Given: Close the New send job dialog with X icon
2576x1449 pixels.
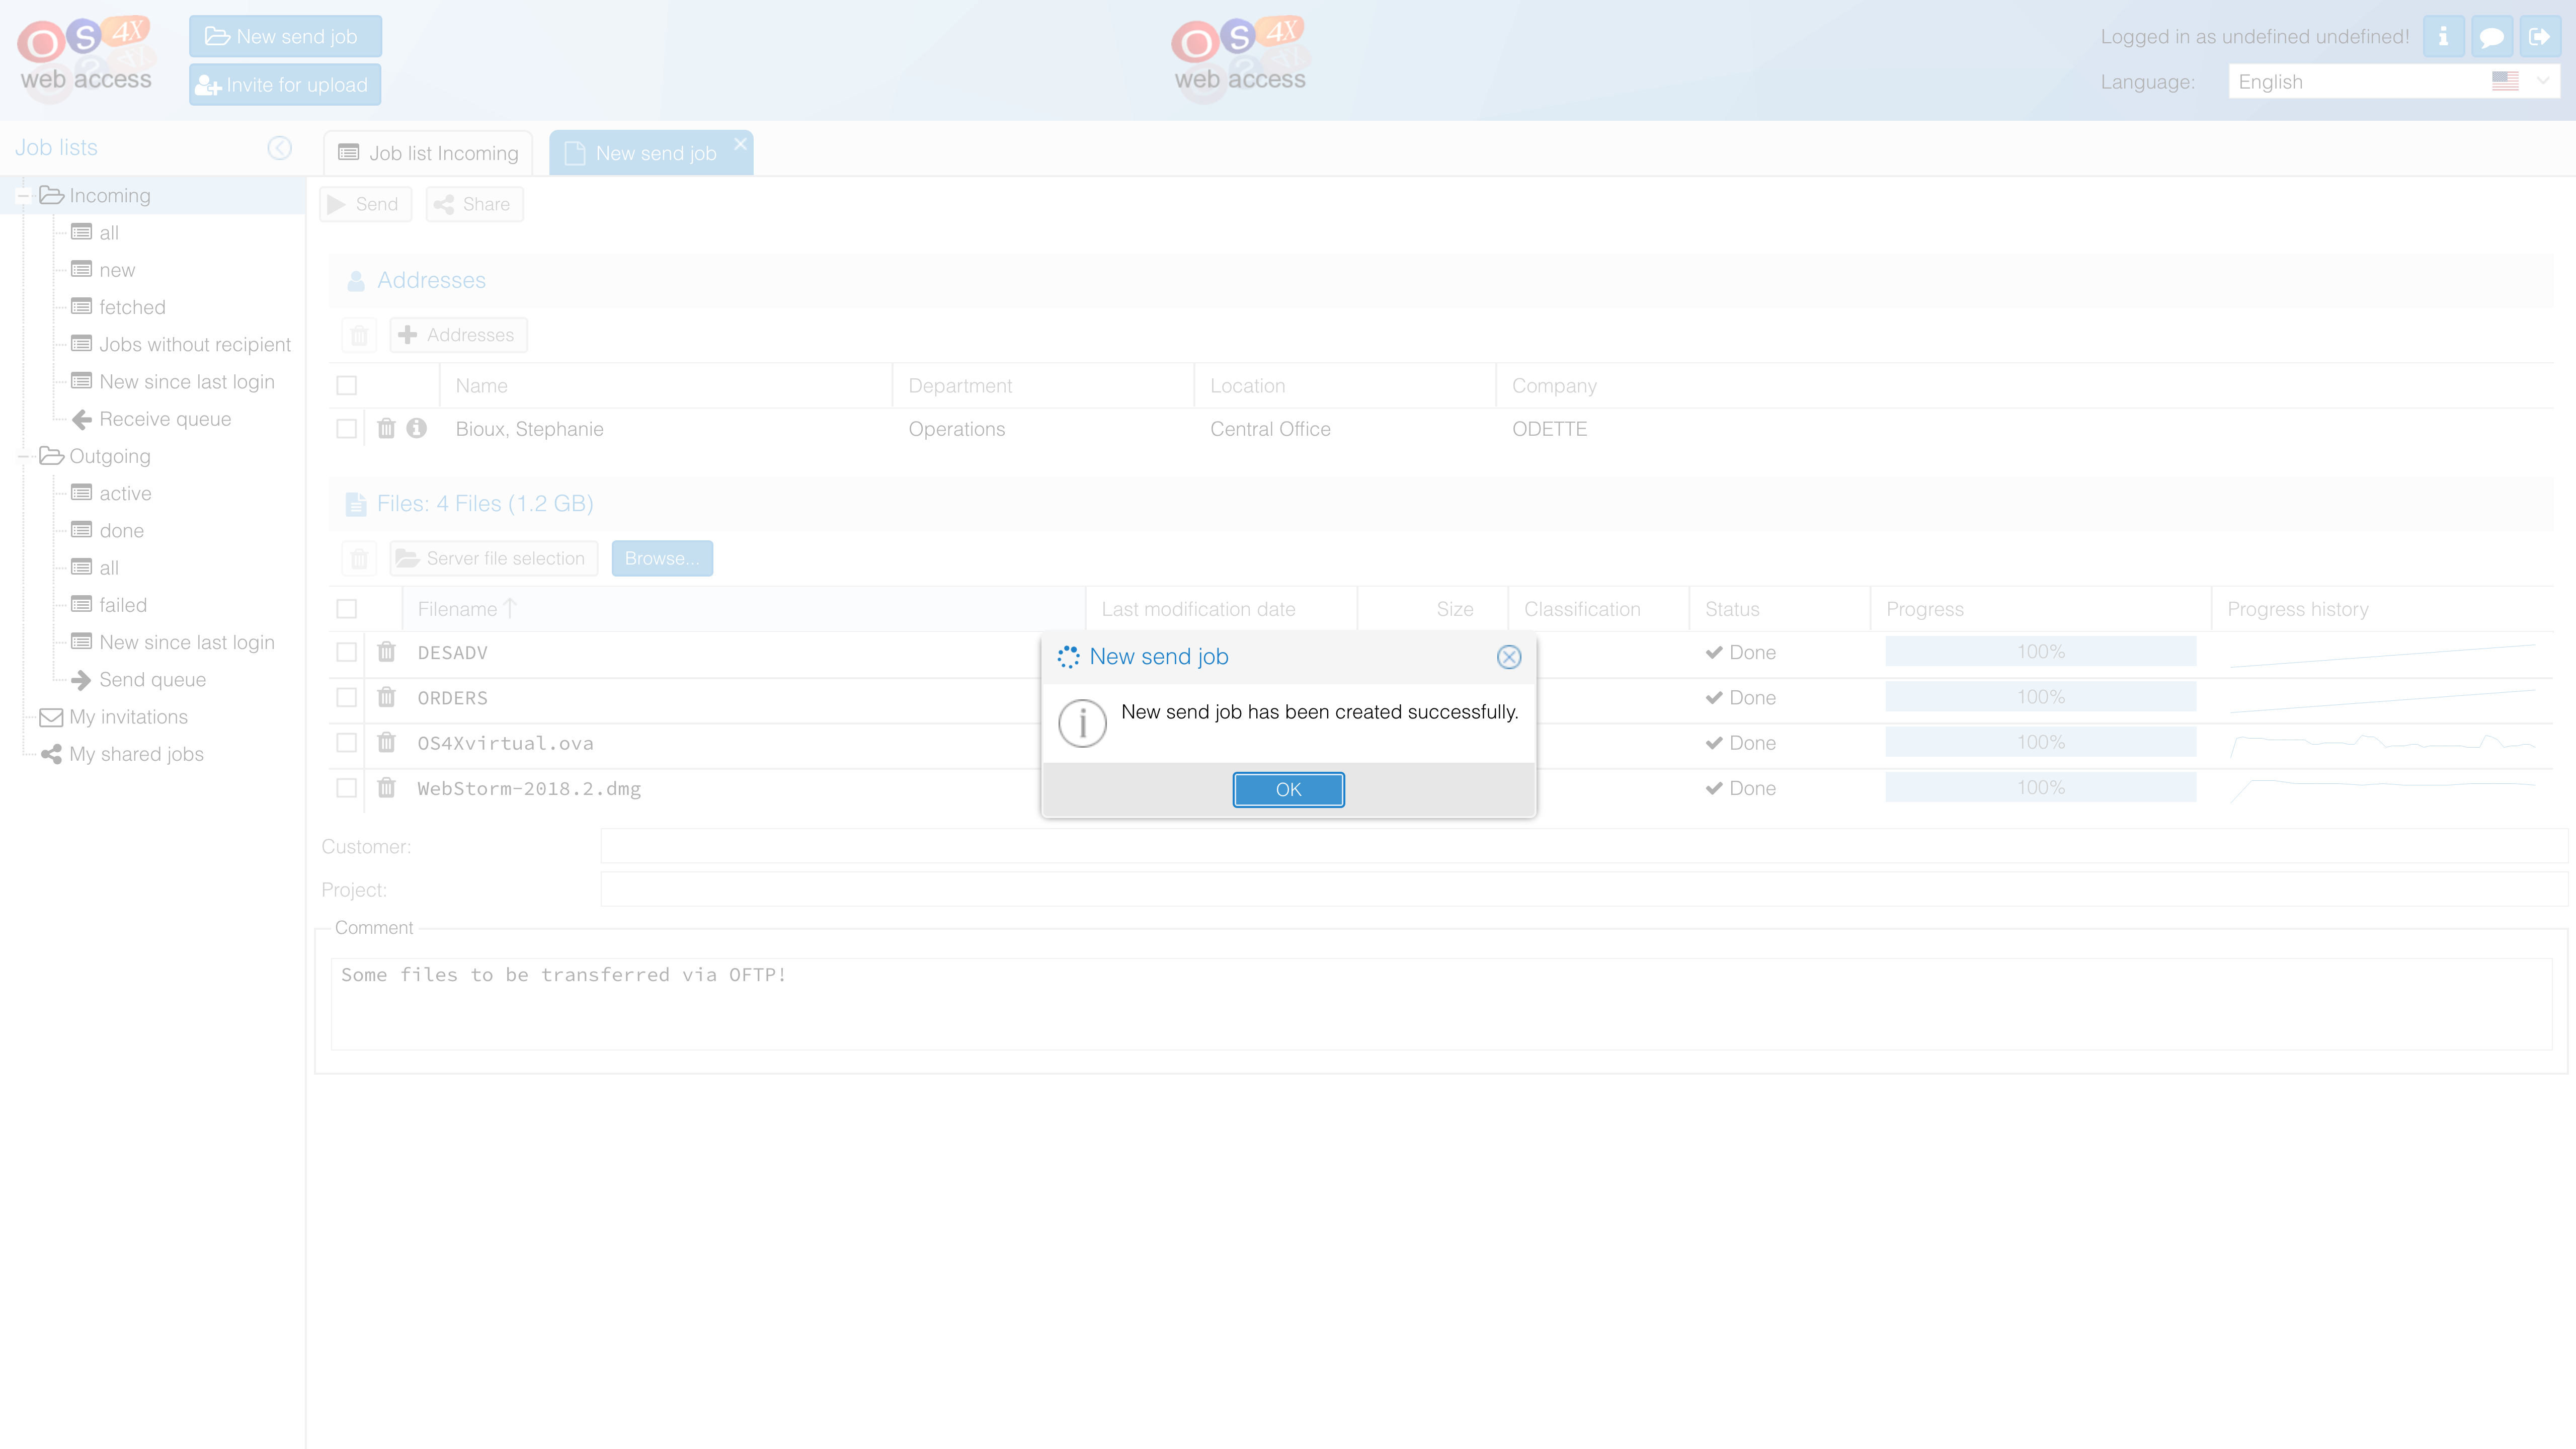Looking at the screenshot, I should 1509,657.
